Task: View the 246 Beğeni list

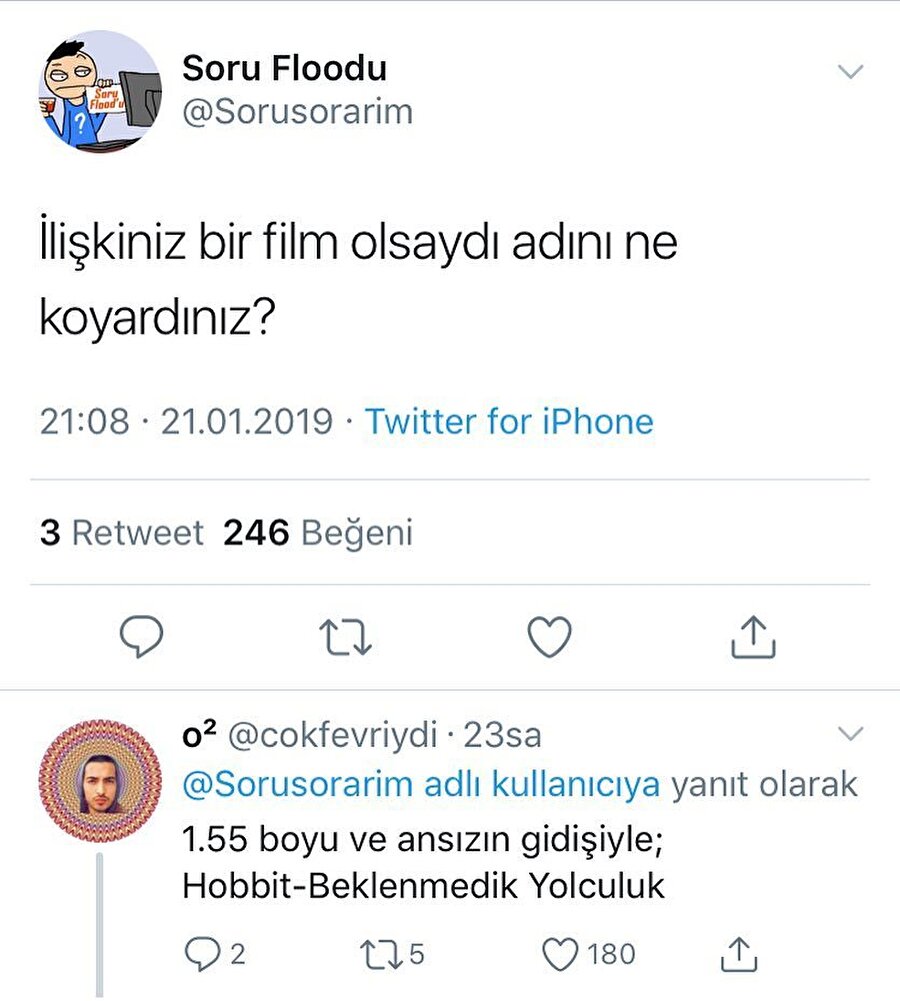Action: [x=320, y=532]
